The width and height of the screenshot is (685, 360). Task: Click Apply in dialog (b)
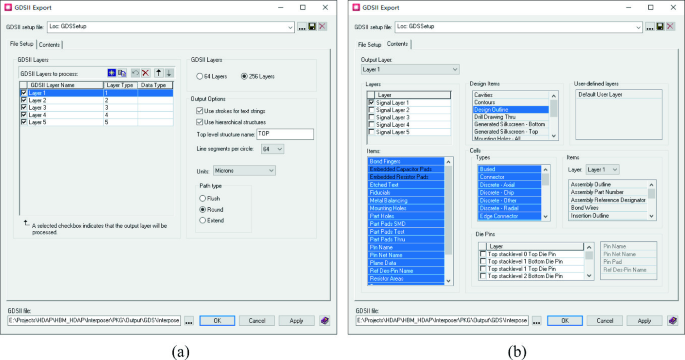click(644, 321)
